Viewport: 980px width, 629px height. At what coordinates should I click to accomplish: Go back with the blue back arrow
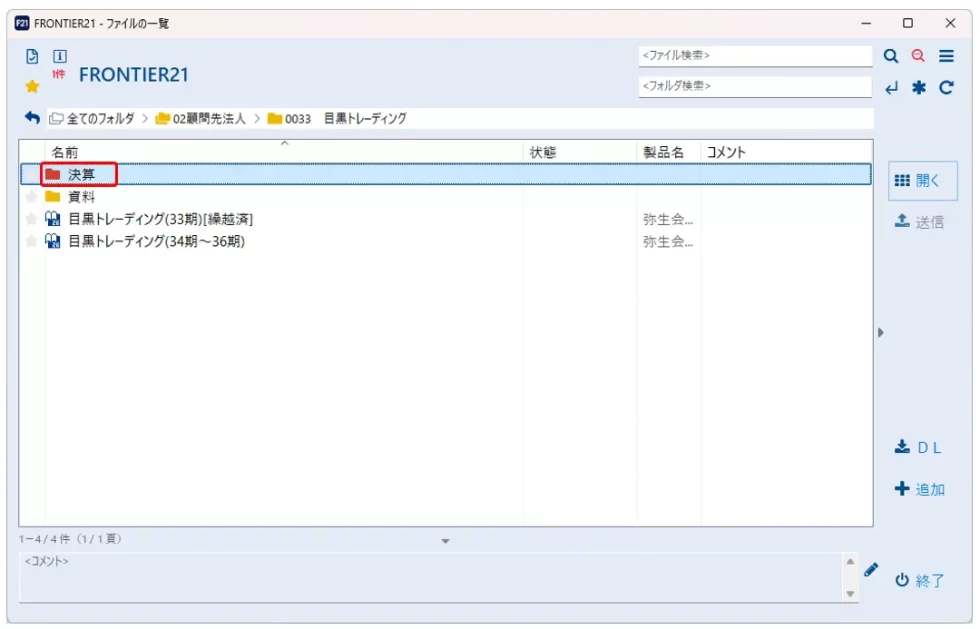tap(32, 118)
